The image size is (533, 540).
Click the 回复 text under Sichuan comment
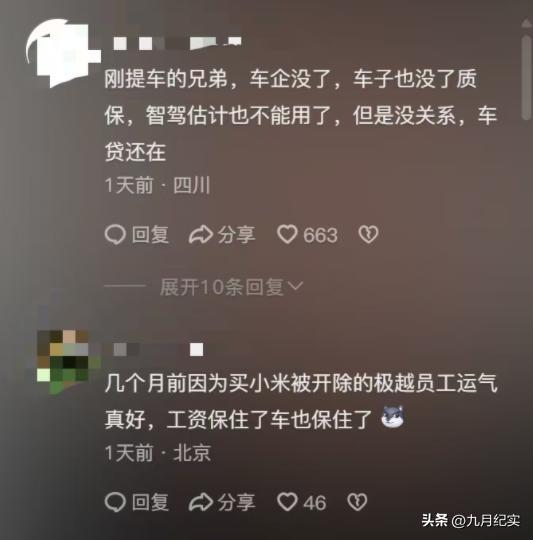[x=150, y=235]
